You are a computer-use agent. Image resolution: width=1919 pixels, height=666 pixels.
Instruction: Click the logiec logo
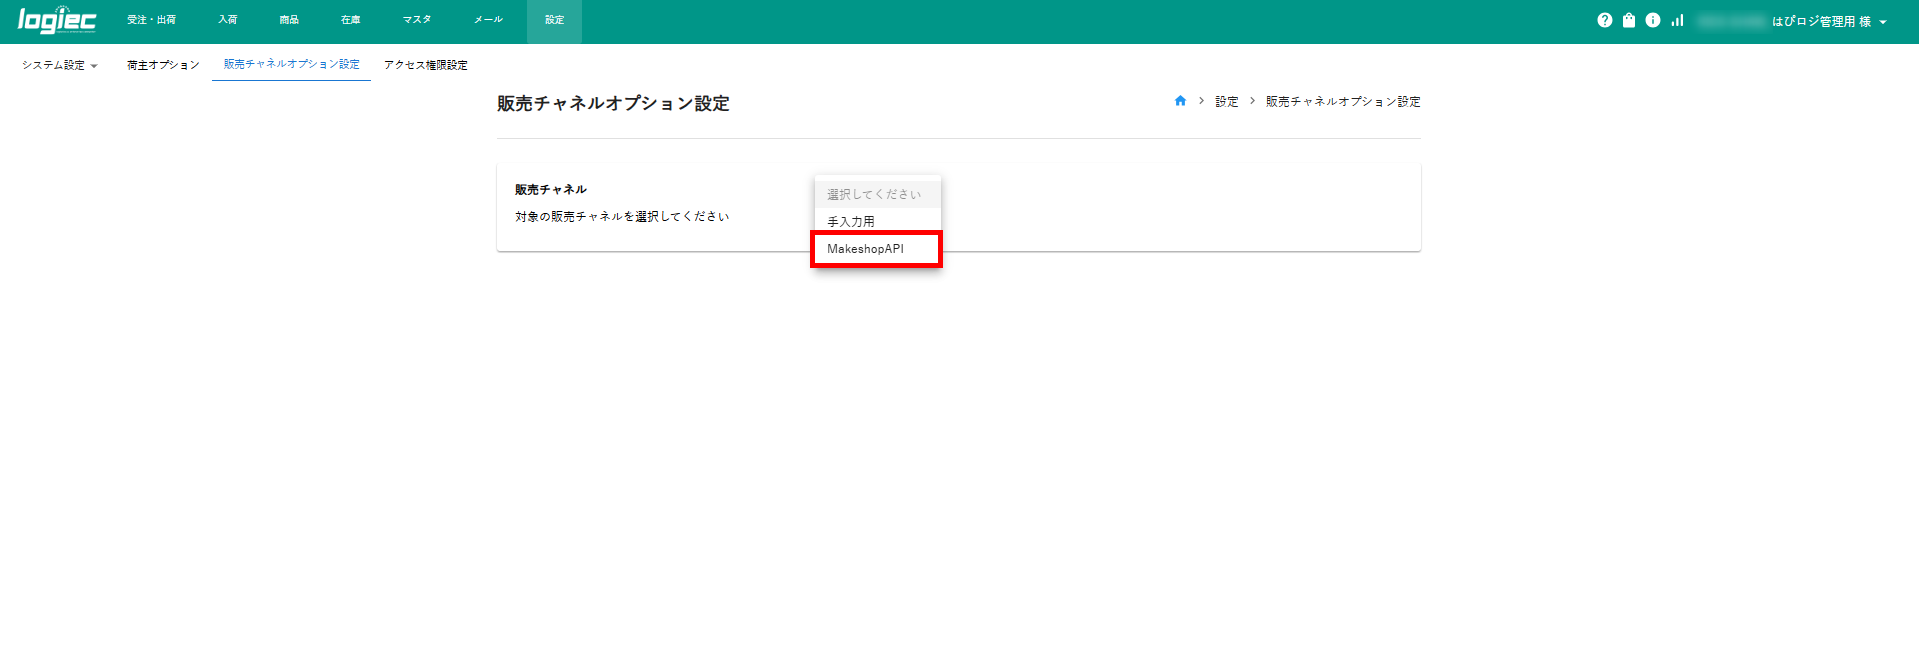[x=57, y=20]
